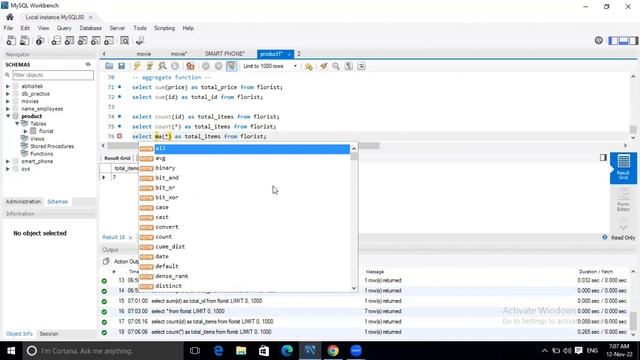Image resolution: width=640 pixels, height=360 pixels.
Task: Toggle invisible characters icon
Action: point(349,66)
